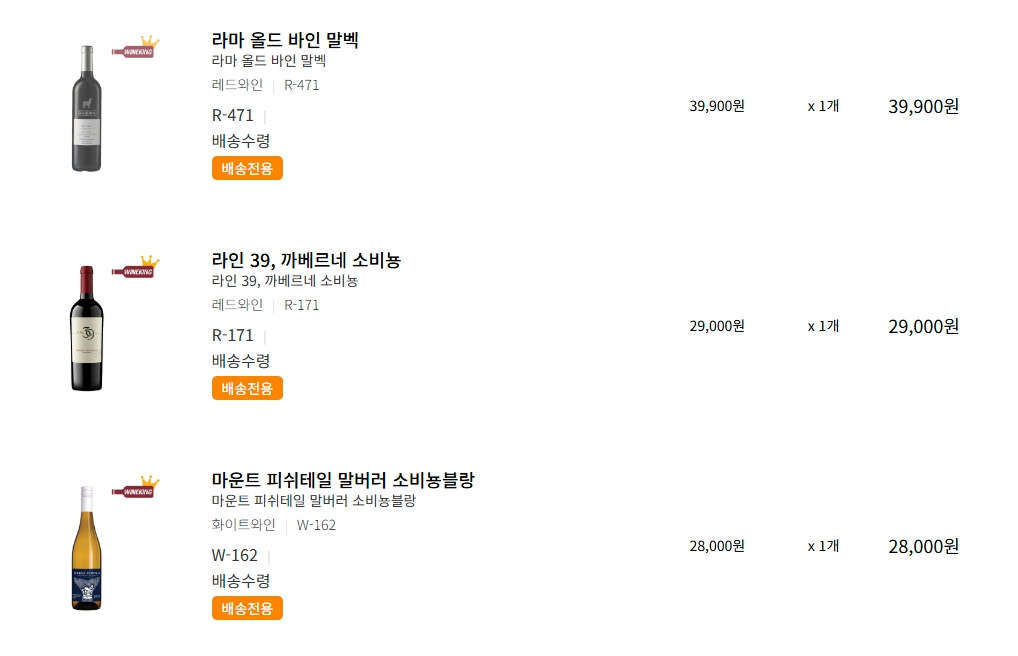This screenshot has height=656, width=1018.
Task: Select the 레드와인 category label for R-471
Action: coord(237,84)
